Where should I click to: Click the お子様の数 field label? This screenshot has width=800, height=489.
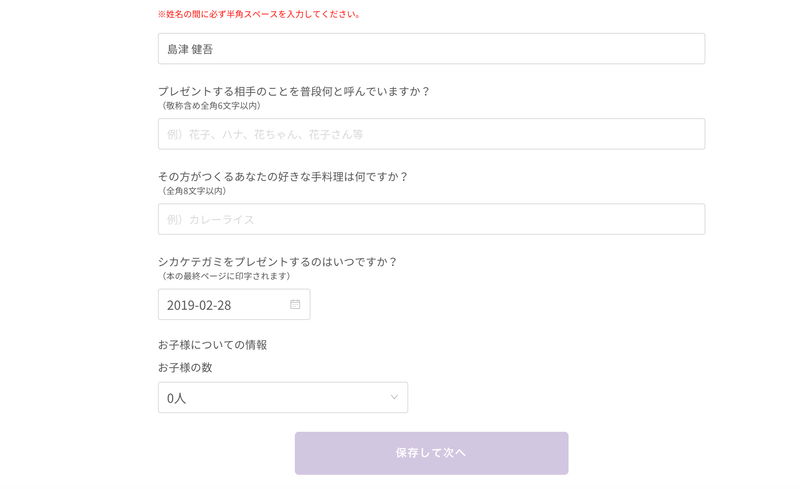click(x=185, y=367)
